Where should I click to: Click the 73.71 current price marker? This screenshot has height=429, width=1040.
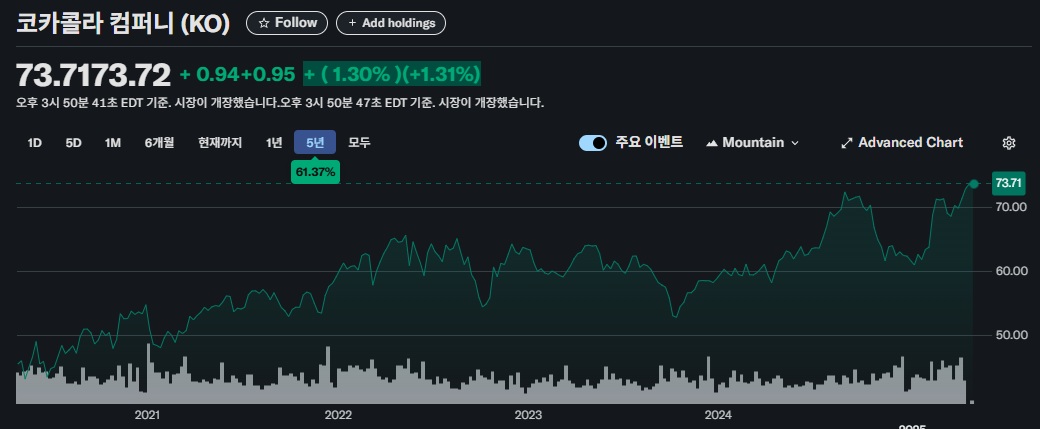coord(1008,183)
